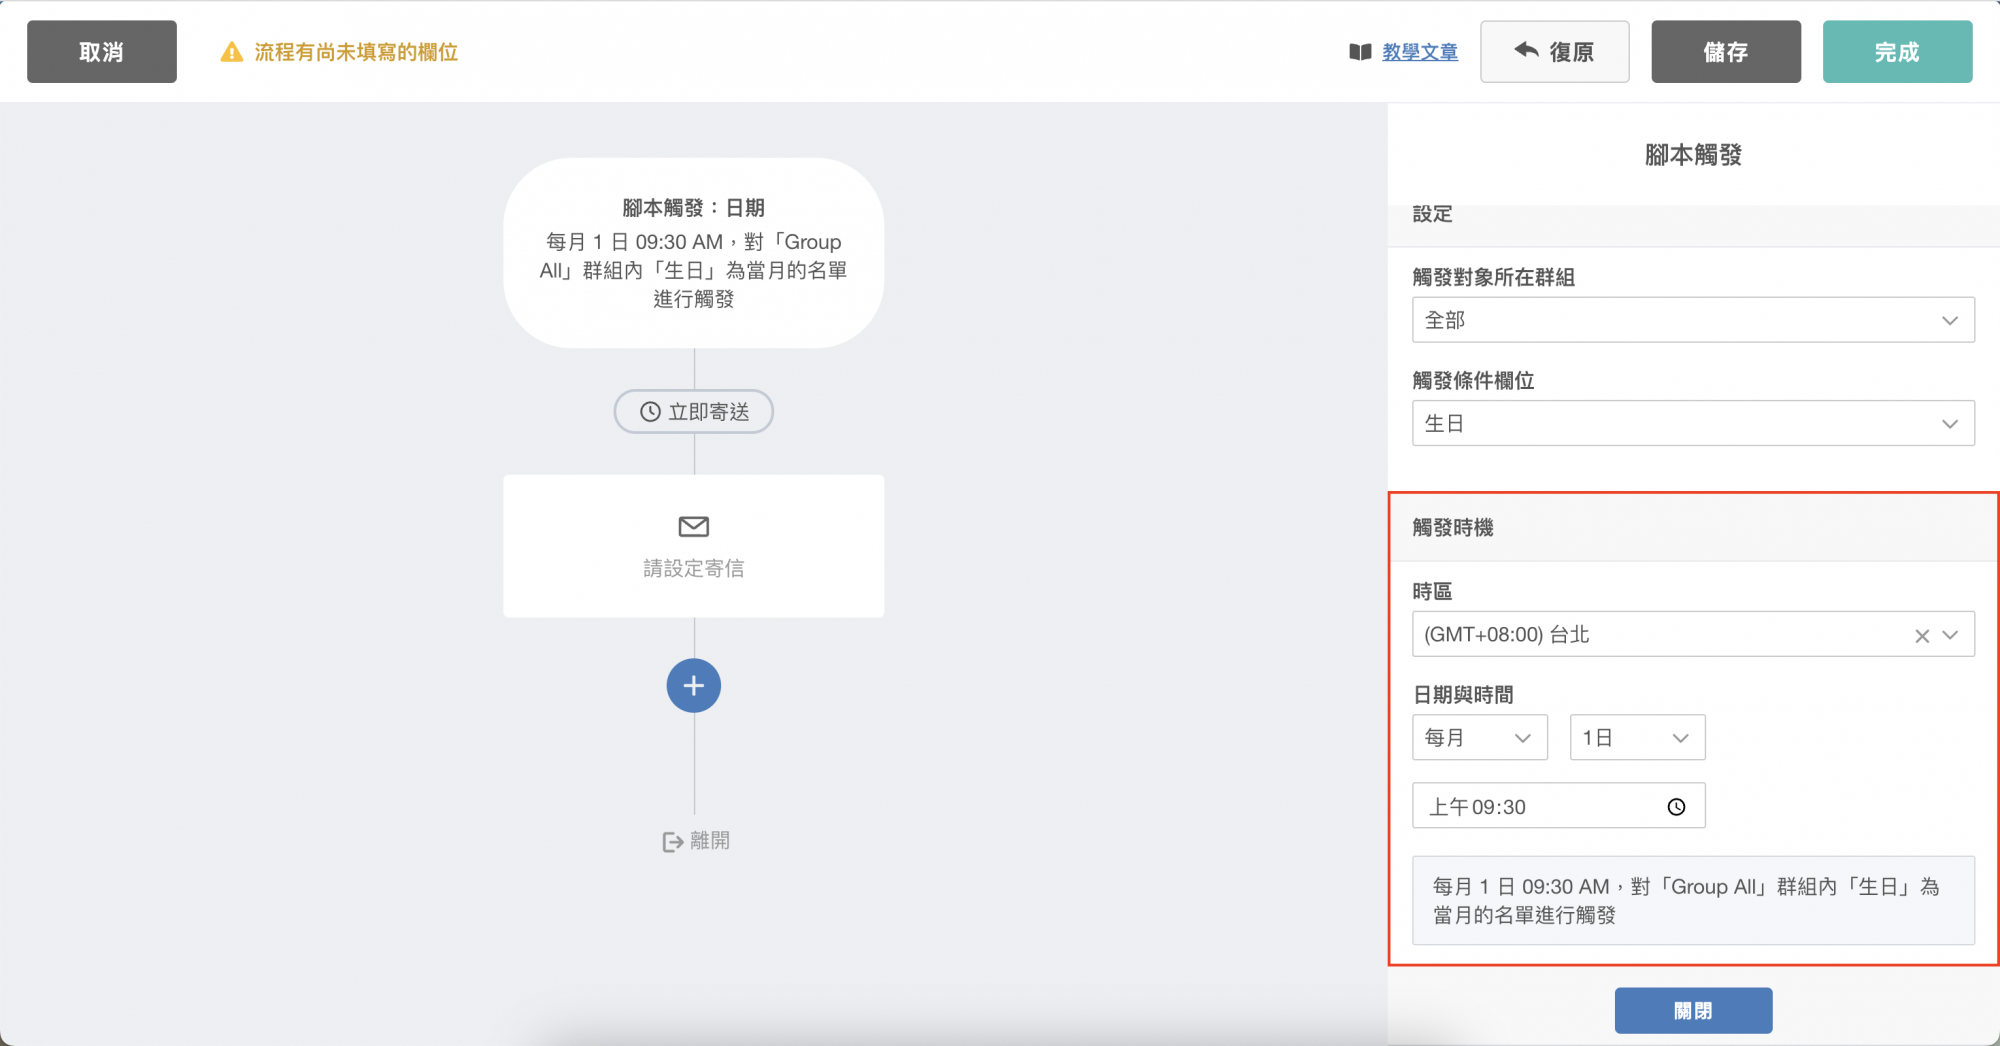Add a step with blue plus button
Screen dimensions: 2000x1046
(694, 686)
